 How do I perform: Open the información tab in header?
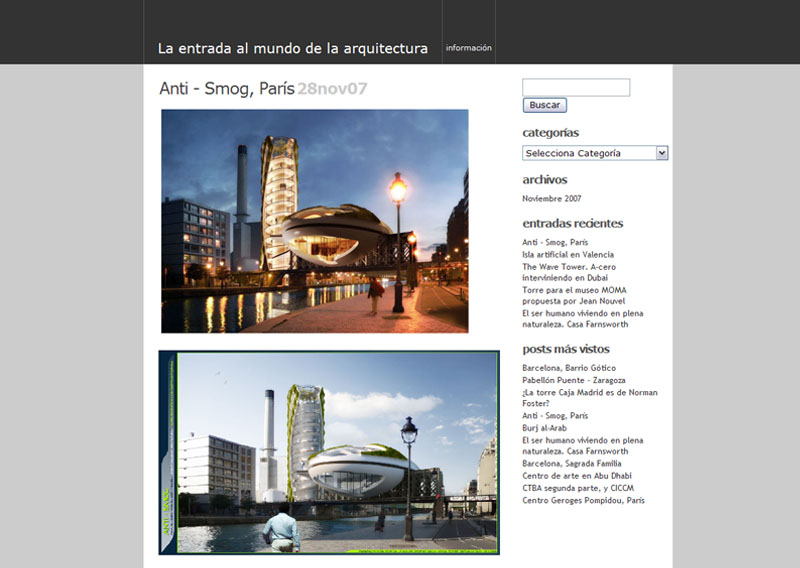pyautogui.click(x=468, y=47)
